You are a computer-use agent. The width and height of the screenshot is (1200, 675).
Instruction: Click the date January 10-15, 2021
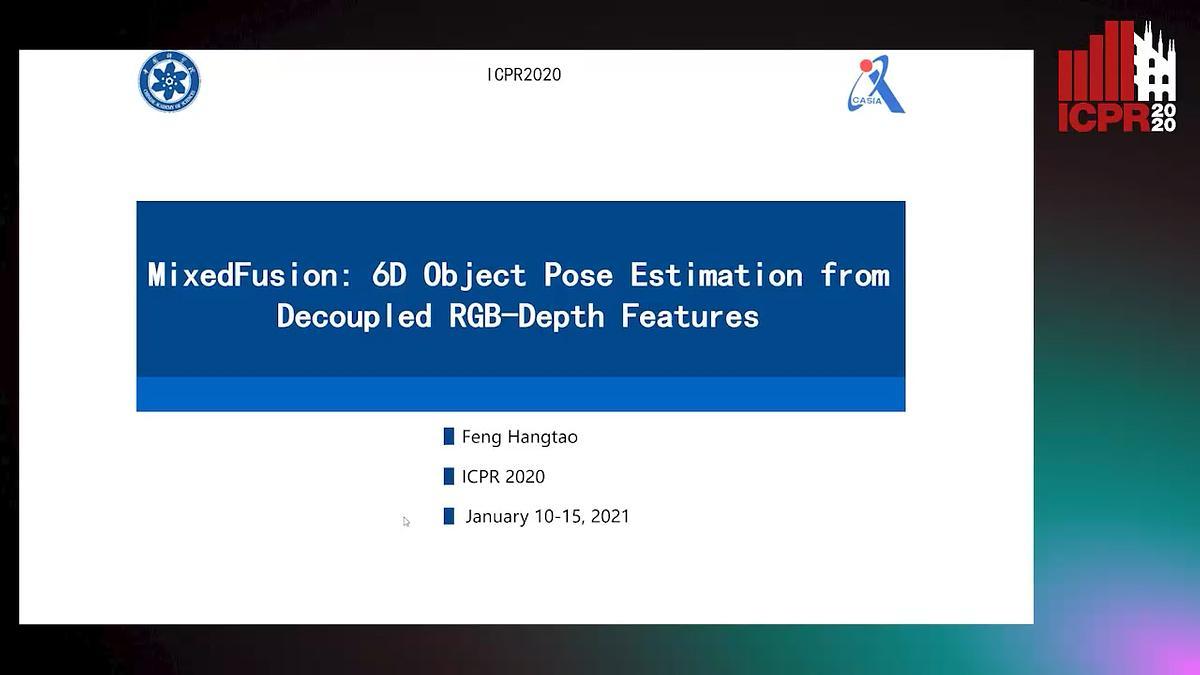547,517
